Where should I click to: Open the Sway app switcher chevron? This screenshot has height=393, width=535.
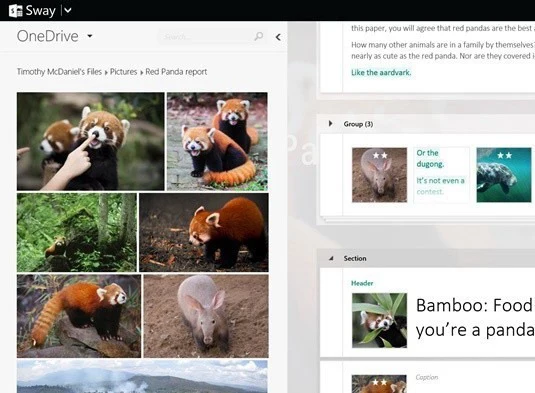[68, 10]
